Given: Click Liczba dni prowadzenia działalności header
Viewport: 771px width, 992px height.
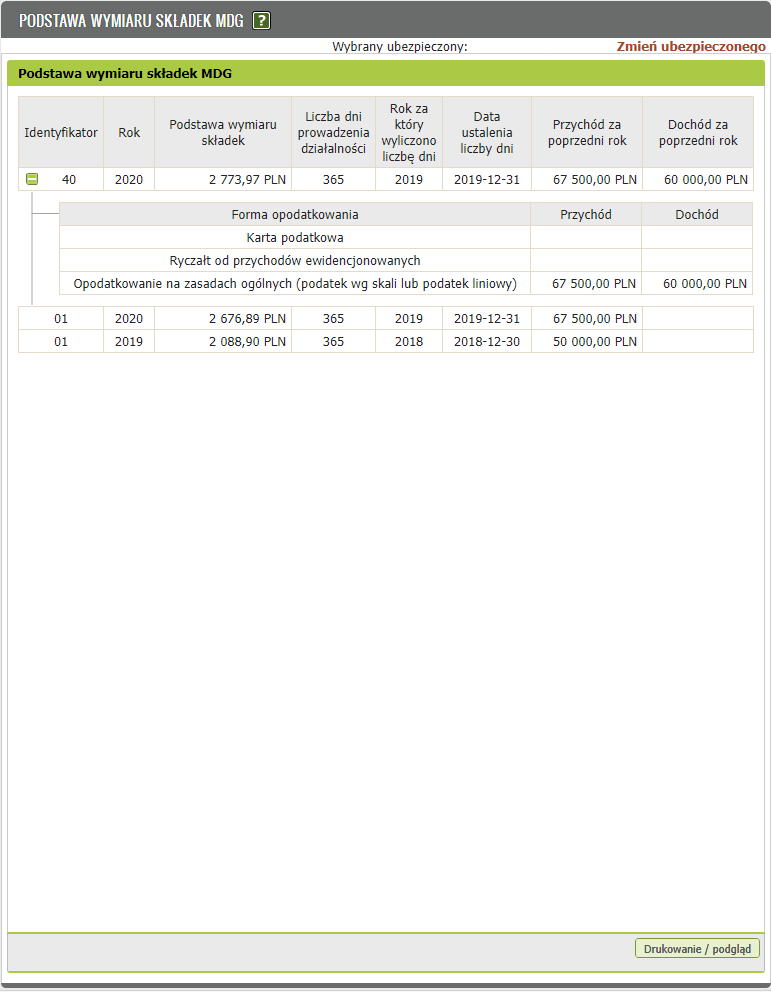Looking at the screenshot, I should tap(333, 132).
